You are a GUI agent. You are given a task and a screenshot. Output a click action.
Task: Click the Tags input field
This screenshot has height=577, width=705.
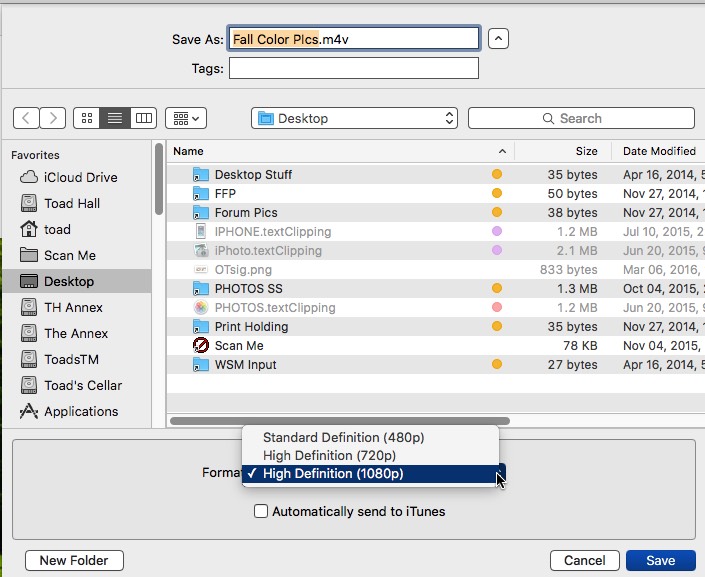pos(354,68)
